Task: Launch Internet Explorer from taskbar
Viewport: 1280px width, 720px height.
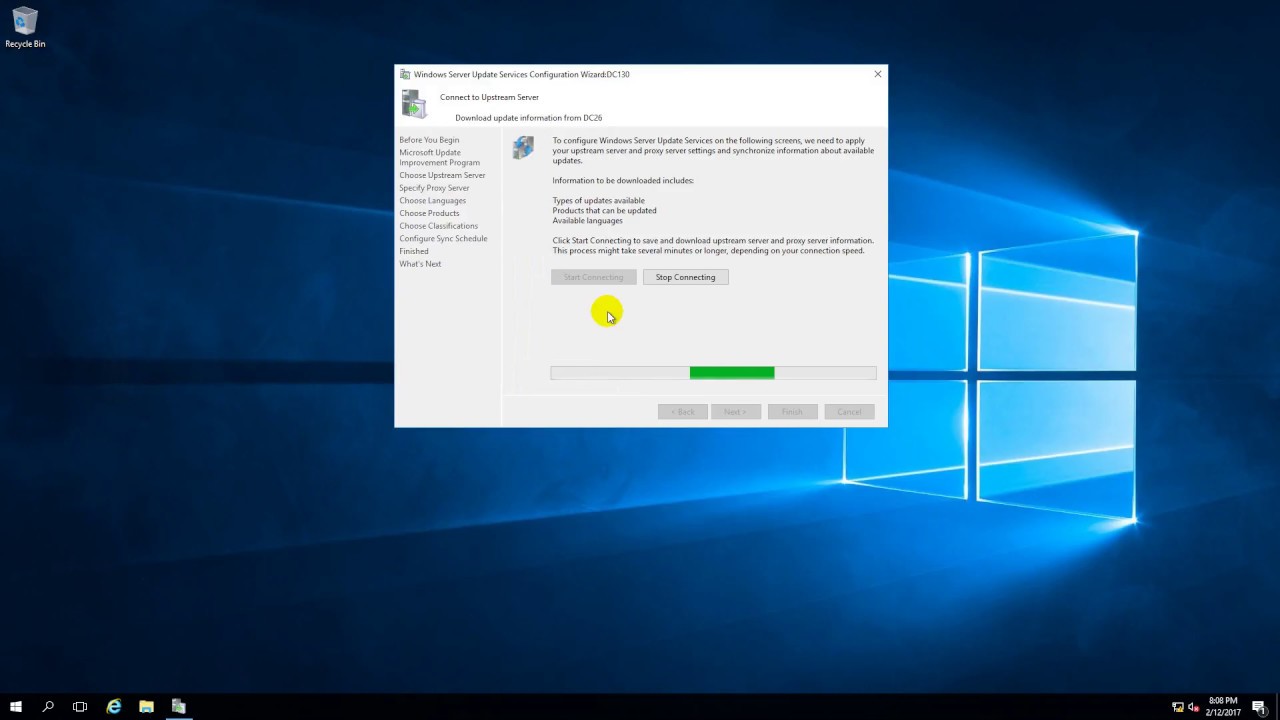Action: point(114,707)
